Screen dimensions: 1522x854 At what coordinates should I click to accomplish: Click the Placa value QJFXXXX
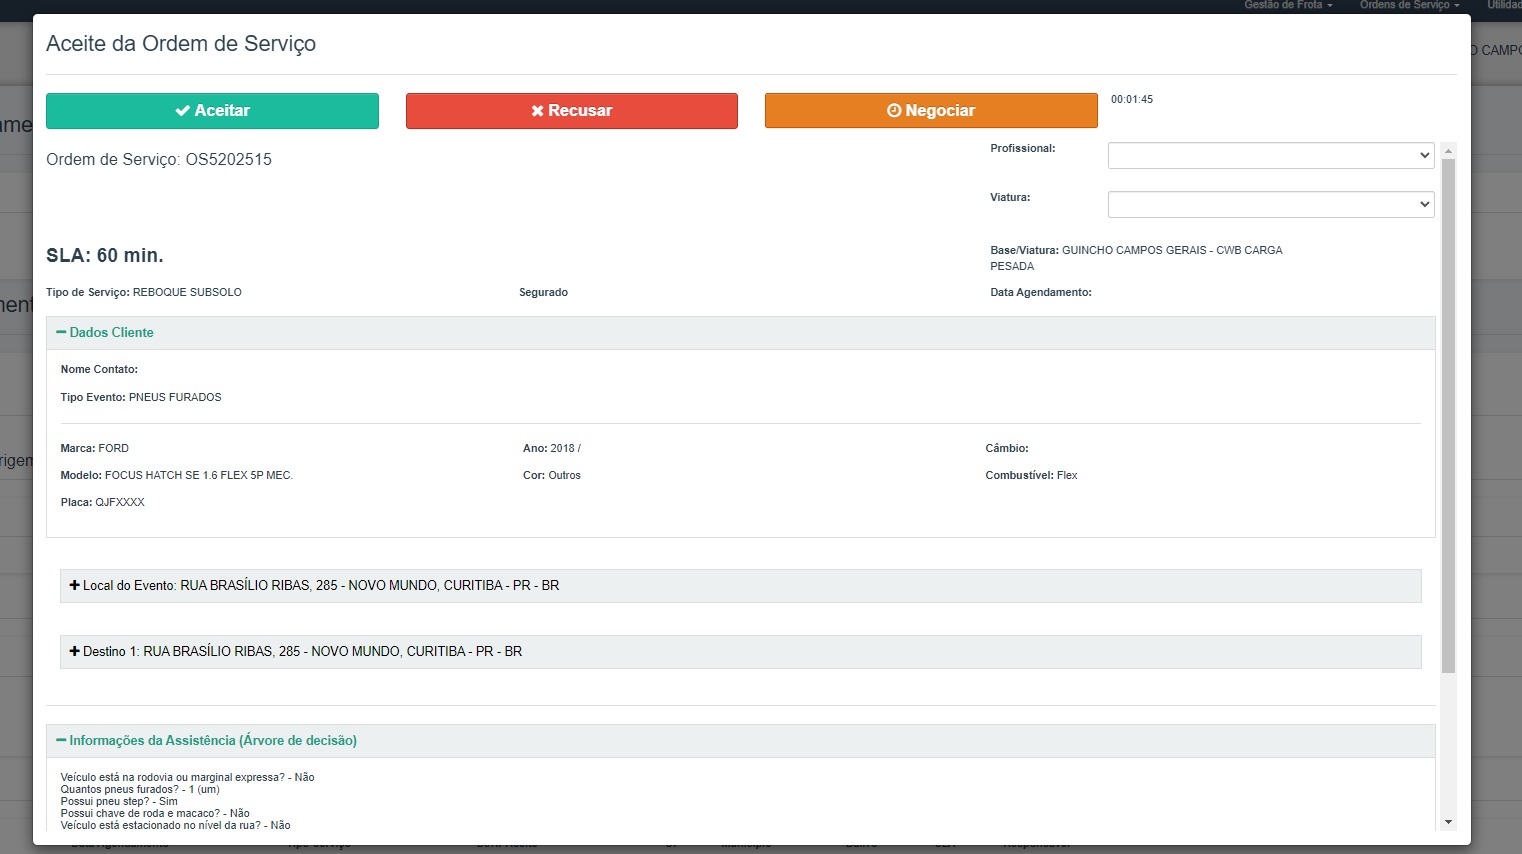[x=120, y=502]
